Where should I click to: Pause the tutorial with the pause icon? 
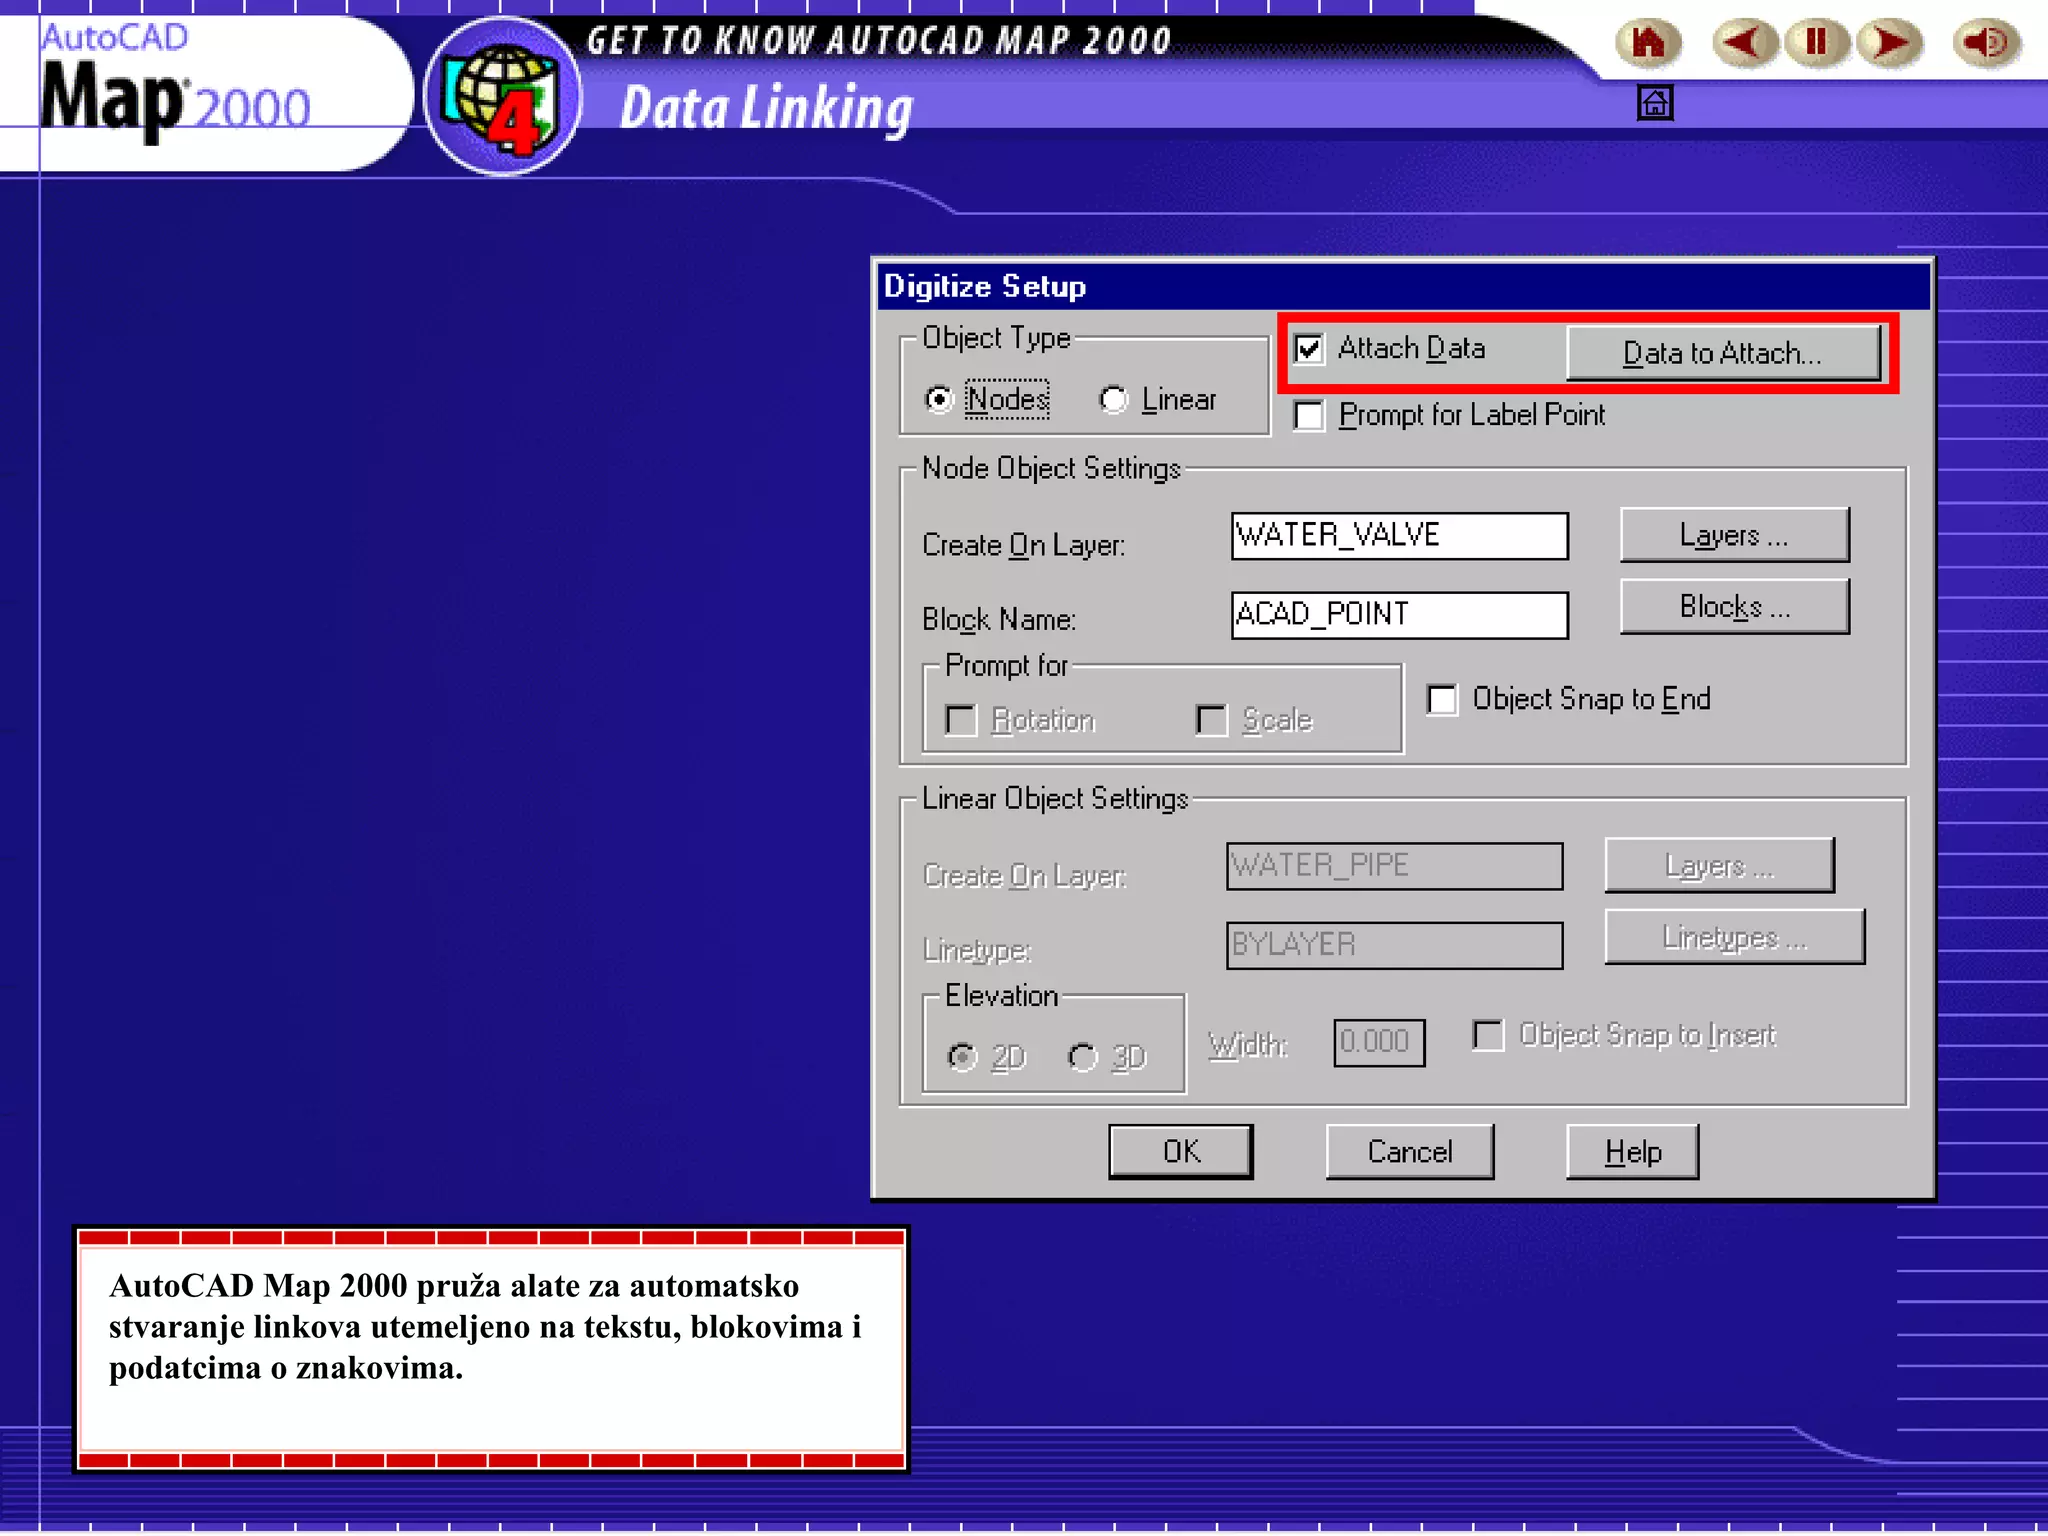1816,44
